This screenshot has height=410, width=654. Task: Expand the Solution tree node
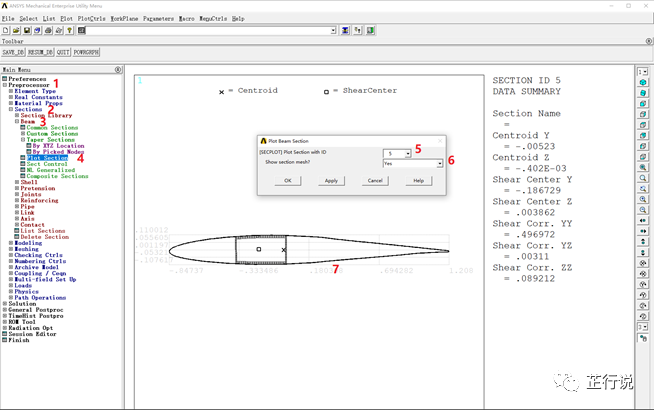tap(5, 304)
